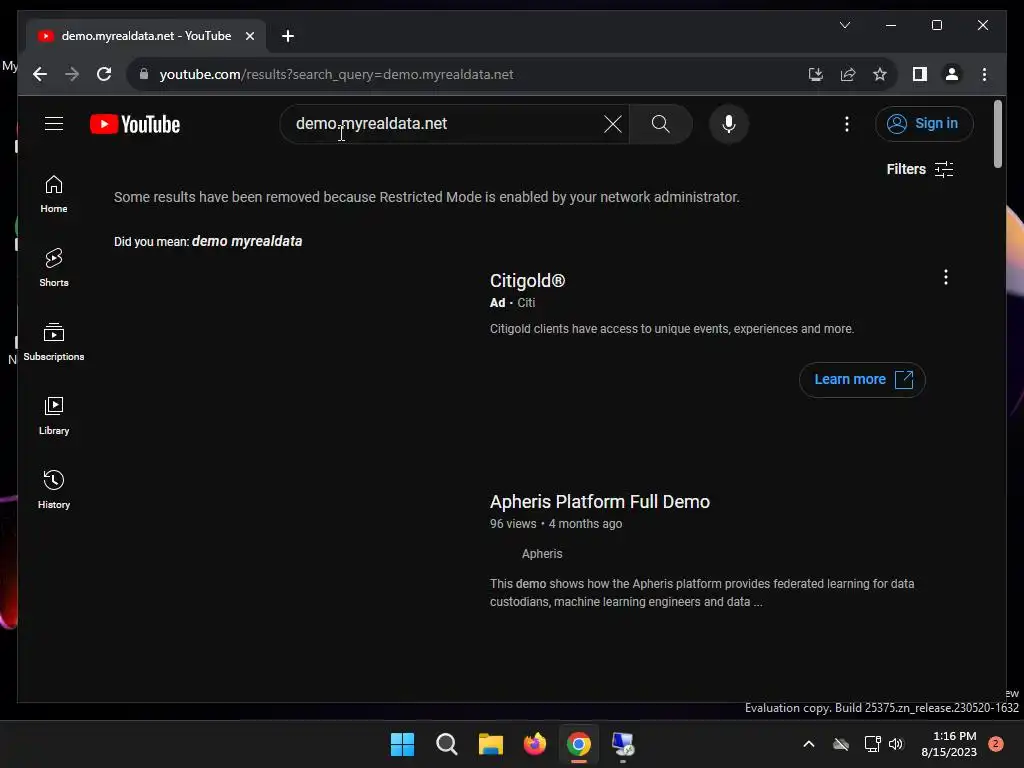The height and width of the screenshot is (768, 1024).
Task: Open the Chrome profile button
Action: [x=952, y=74]
